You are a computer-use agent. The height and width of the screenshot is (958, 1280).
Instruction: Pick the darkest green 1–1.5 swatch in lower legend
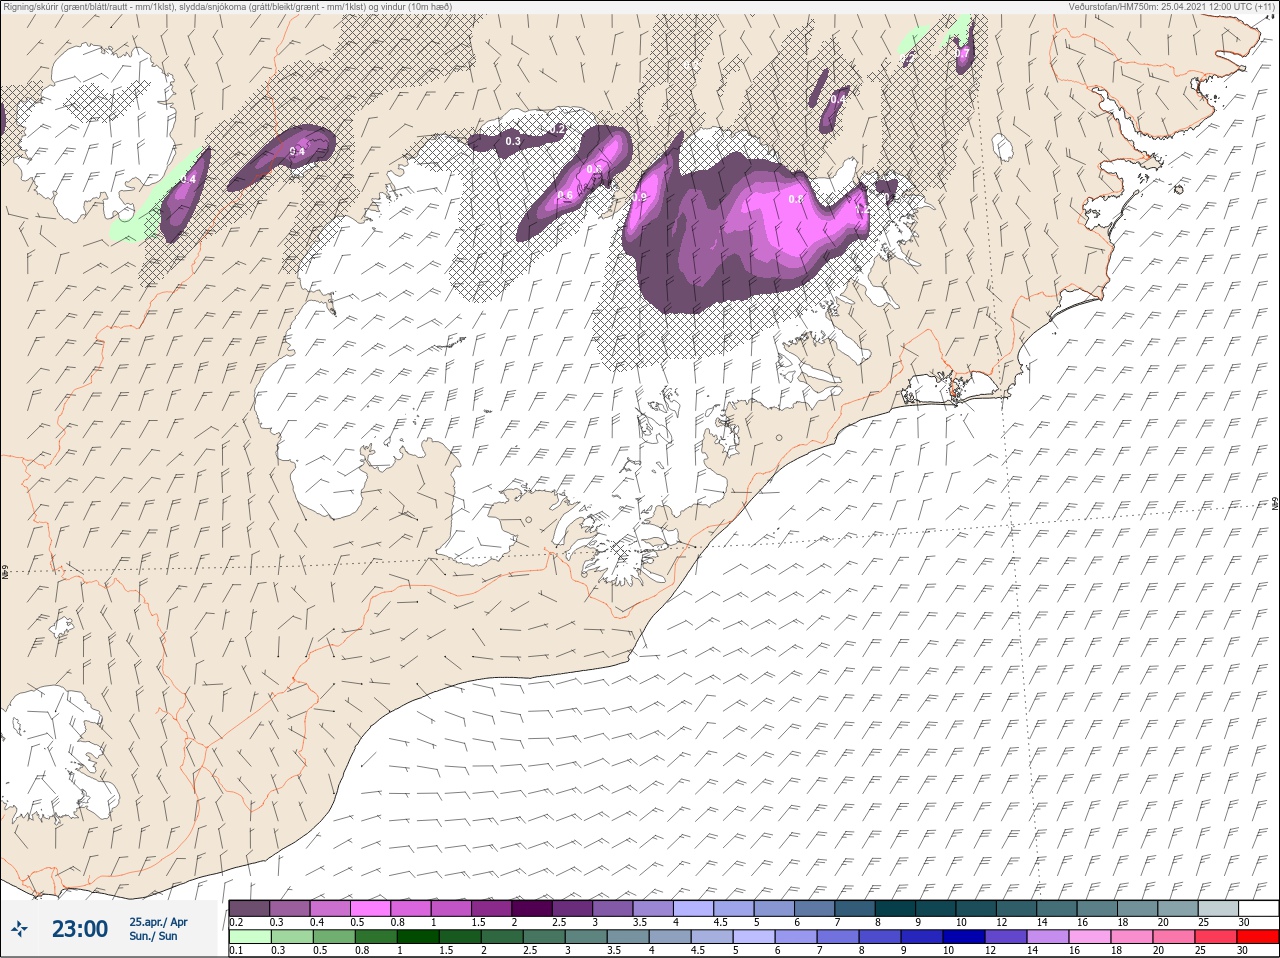[x=418, y=937]
